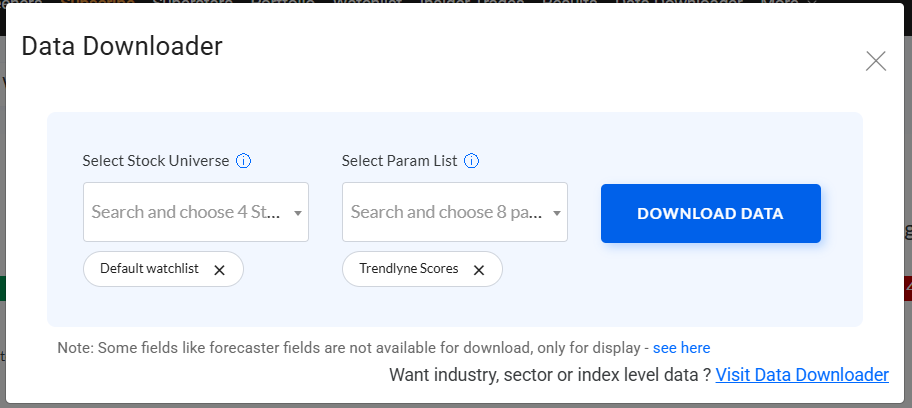Click the info icon beside Select Stock Universe
The image size is (912, 408).
pos(243,160)
